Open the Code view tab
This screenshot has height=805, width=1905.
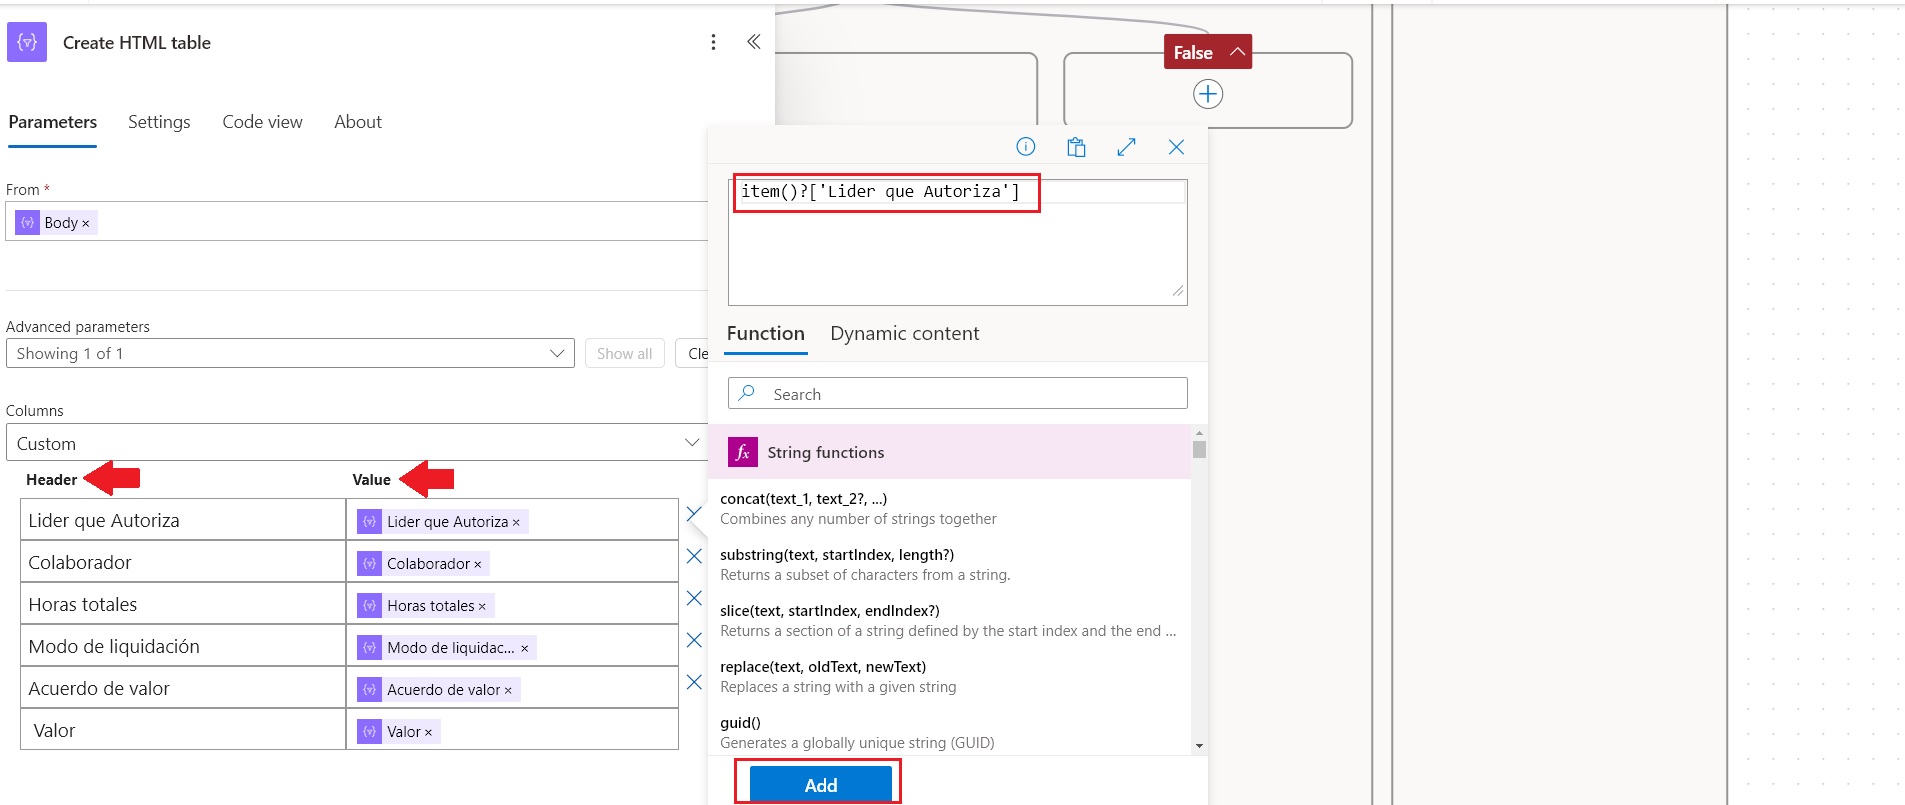click(262, 122)
